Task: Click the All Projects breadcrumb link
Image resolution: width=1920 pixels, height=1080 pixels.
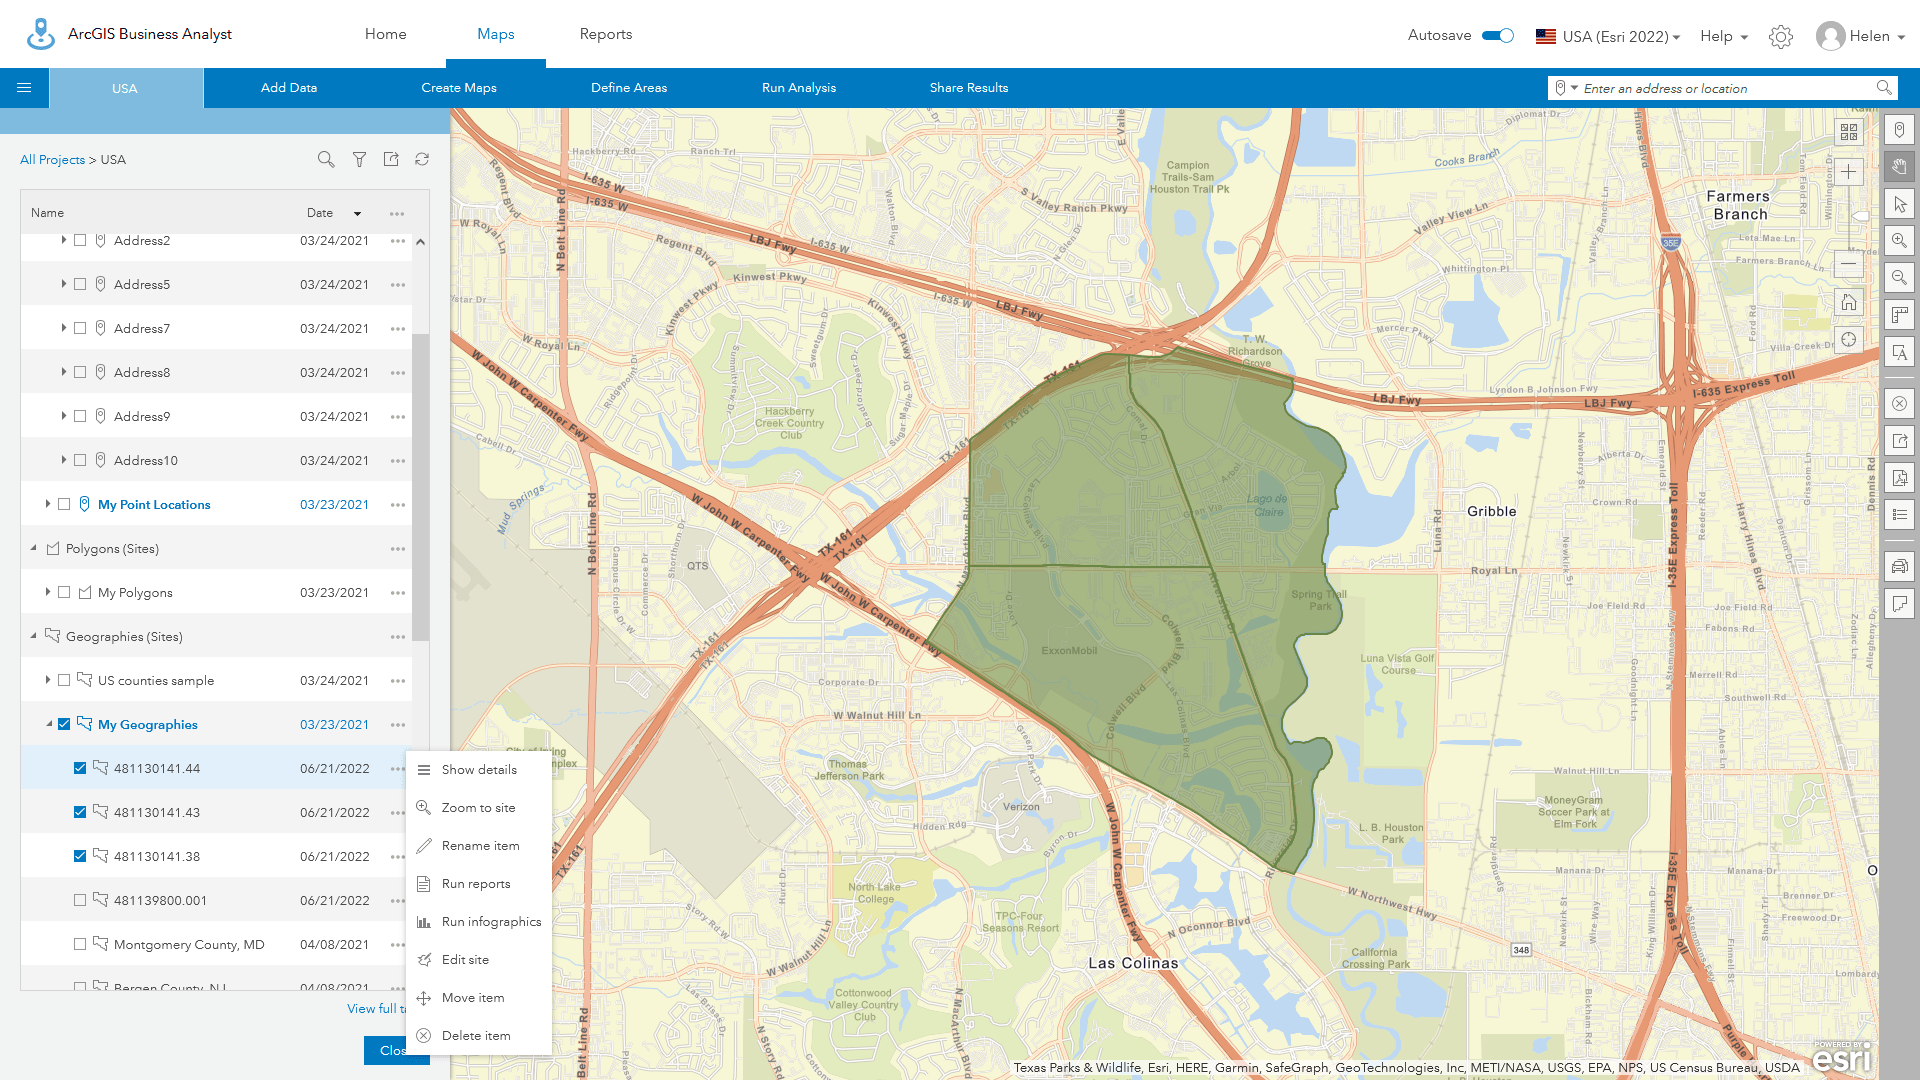Action: [52, 159]
